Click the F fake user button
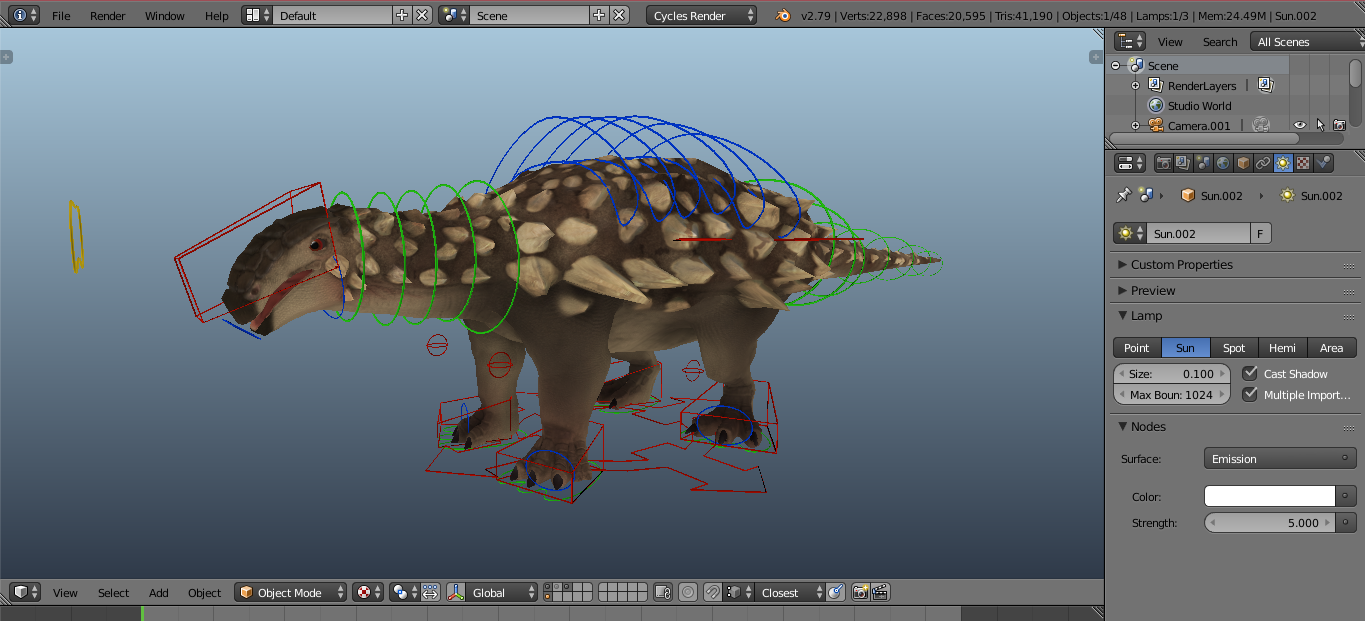The height and width of the screenshot is (621, 1365). click(x=1260, y=234)
